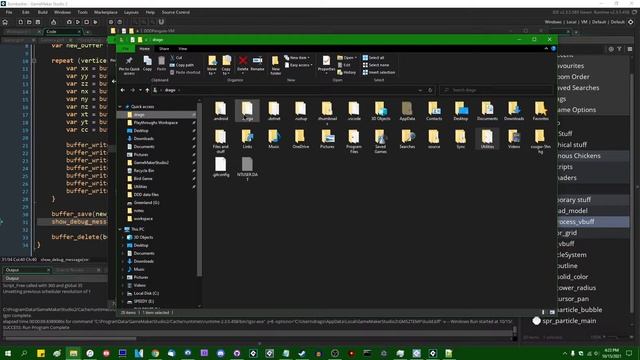Select the Saved Games folder

(380, 141)
